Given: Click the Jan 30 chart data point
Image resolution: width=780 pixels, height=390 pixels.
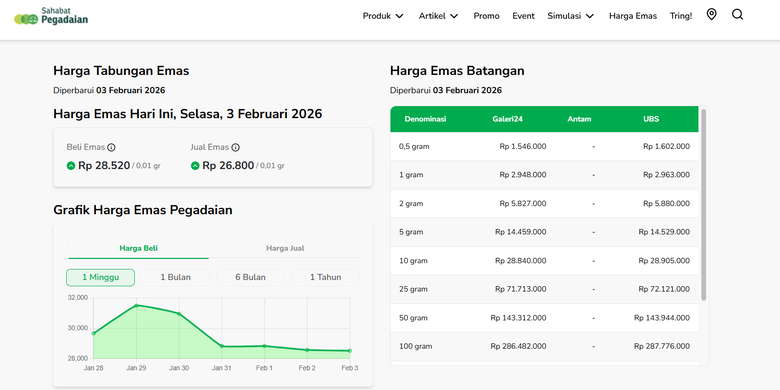Looking at the screenshot, I should 179,314.
